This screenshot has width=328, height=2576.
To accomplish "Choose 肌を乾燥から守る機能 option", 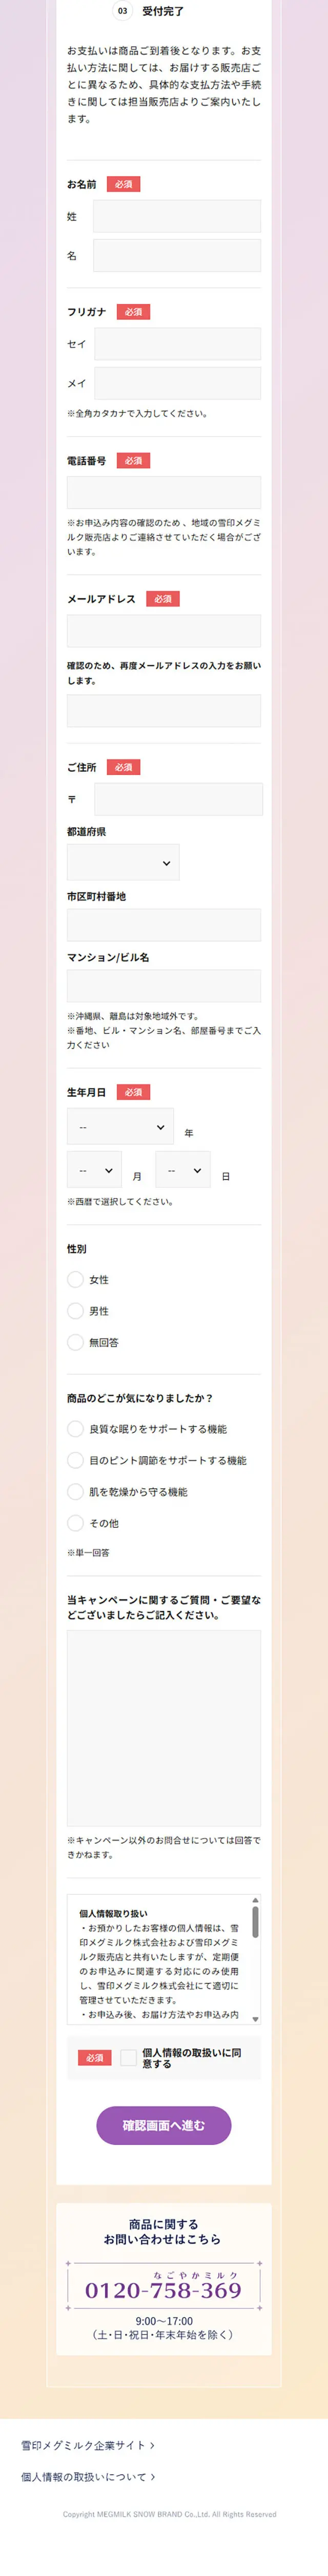I will (75, 1491).
